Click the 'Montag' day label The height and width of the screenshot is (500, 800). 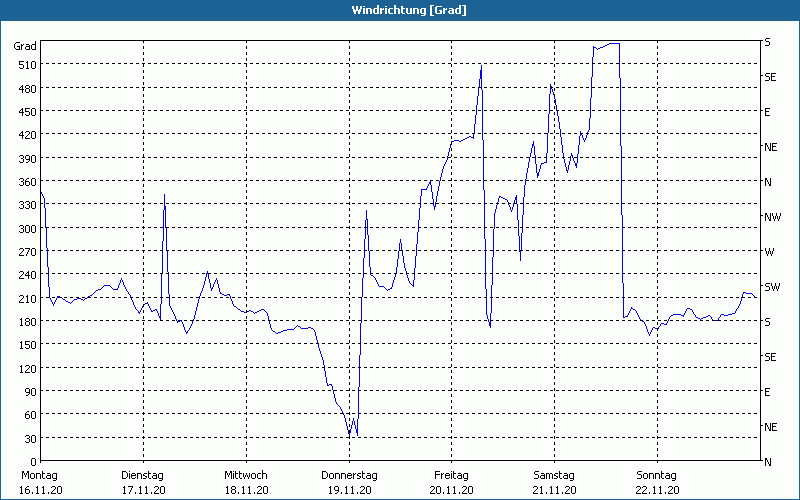click(x=39, y=476)
